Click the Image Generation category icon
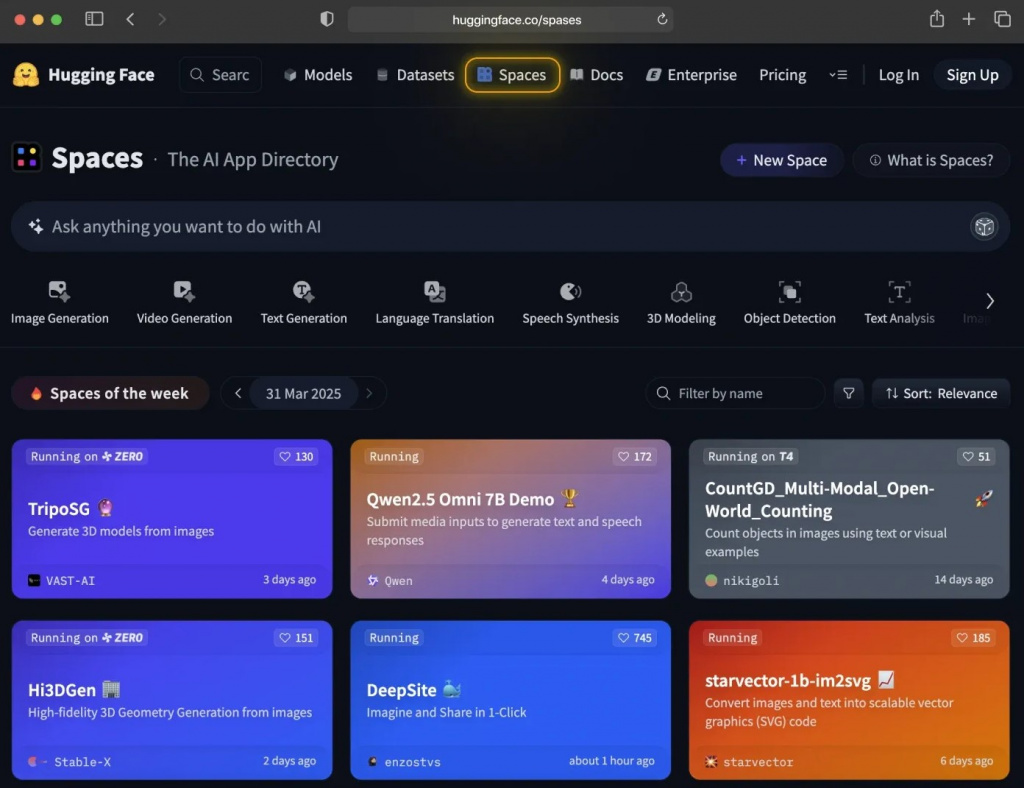1024x788 pixels. [59, 292]
